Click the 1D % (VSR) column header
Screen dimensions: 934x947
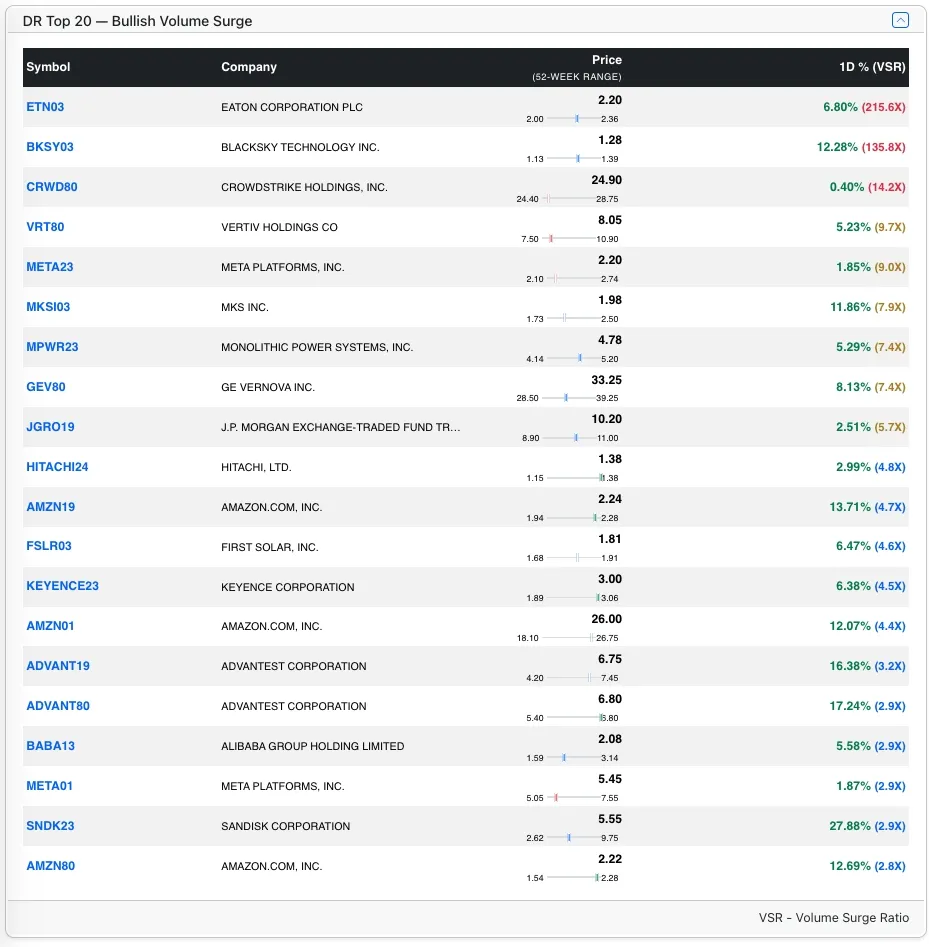pos(871,67)
